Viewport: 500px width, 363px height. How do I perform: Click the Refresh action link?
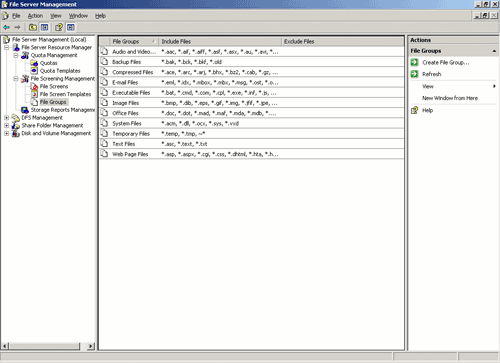click(x=432, y=74)
